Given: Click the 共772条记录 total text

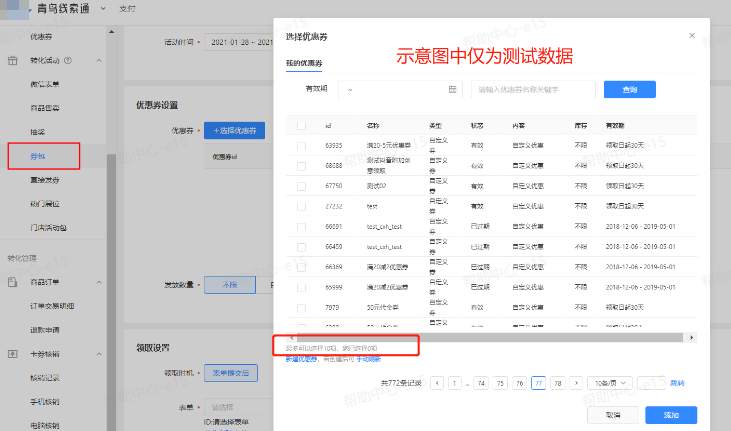Looking at the screenshot, I should point(401,383).
